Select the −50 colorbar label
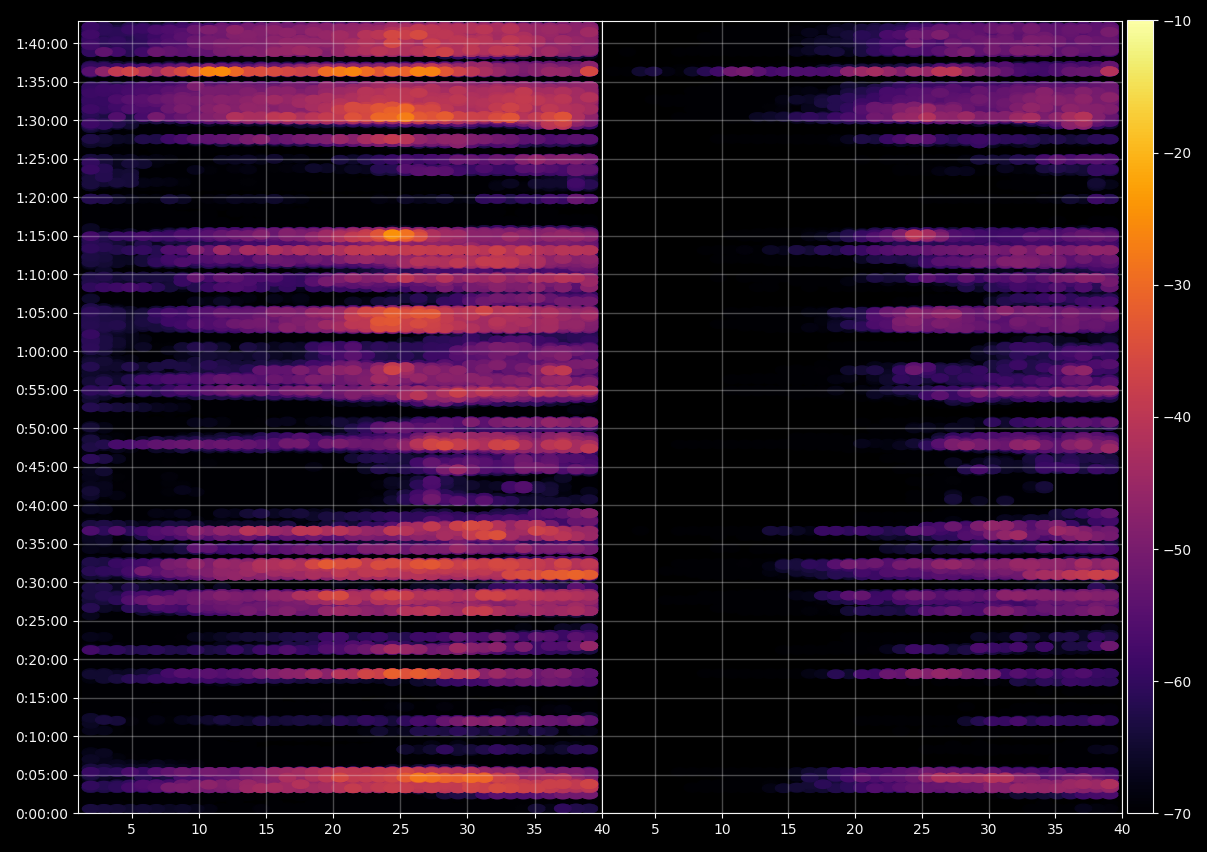This screenshot has height=852, width=1207. (1177, 550)
